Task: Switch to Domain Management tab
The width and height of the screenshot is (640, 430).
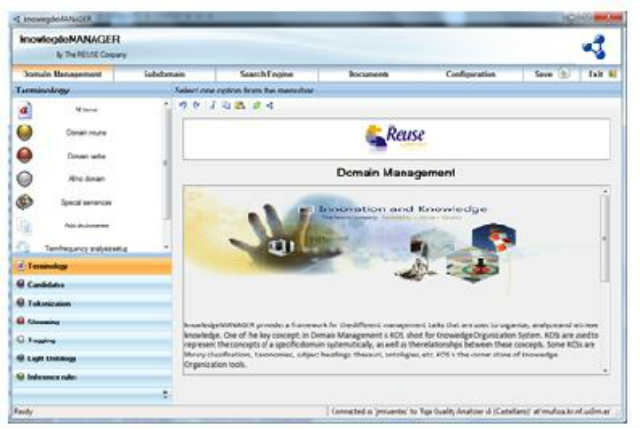Action: click(63, 74)
